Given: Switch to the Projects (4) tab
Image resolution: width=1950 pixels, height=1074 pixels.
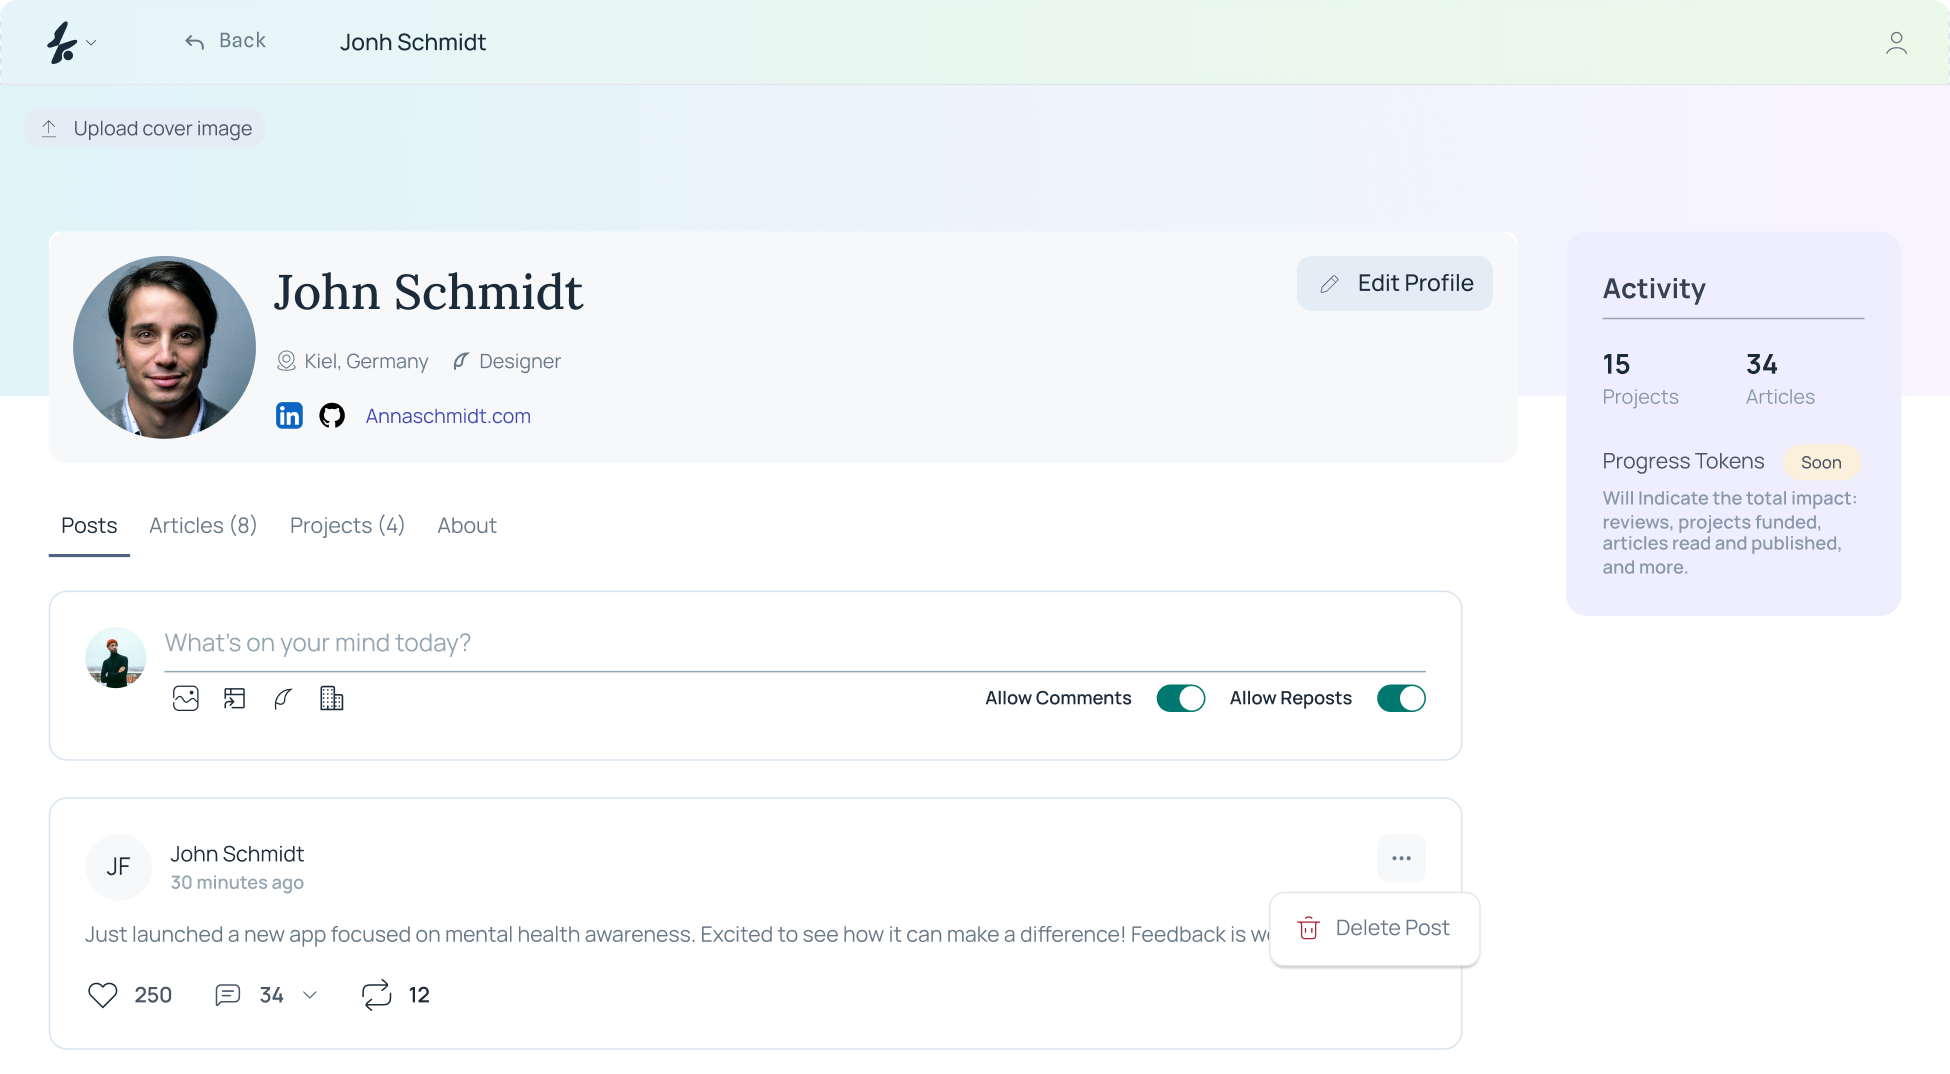Looking at the screenshot, I should click(x=347, y=525).
